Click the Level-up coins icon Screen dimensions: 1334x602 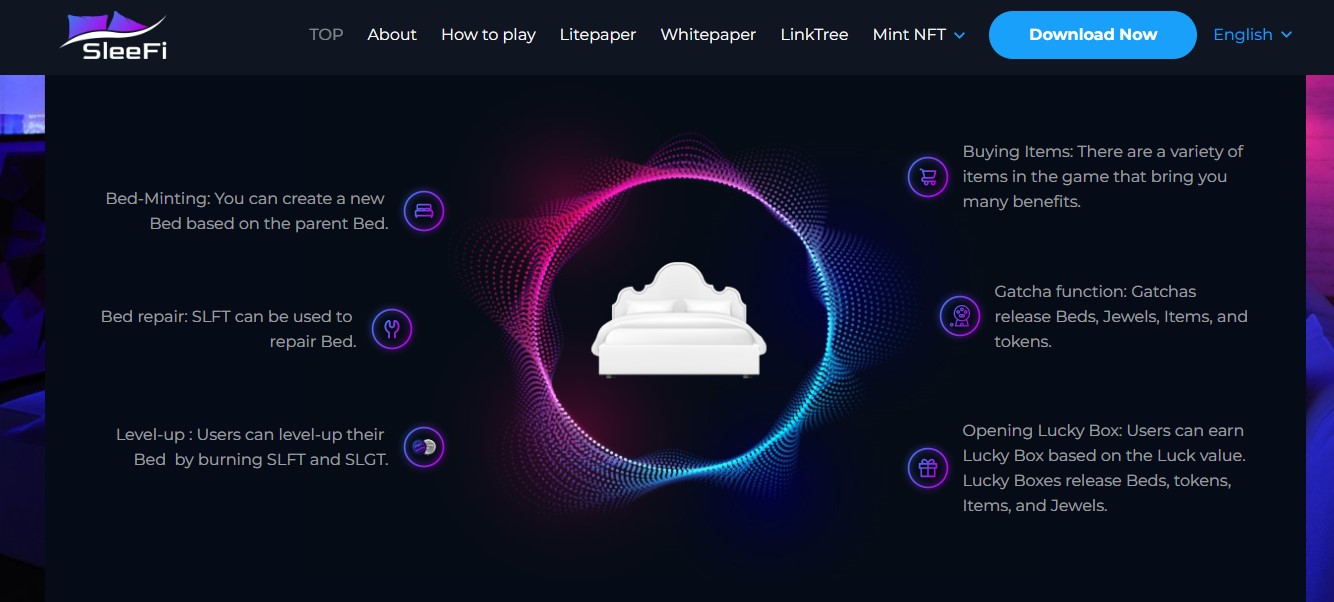pos(424,447)
